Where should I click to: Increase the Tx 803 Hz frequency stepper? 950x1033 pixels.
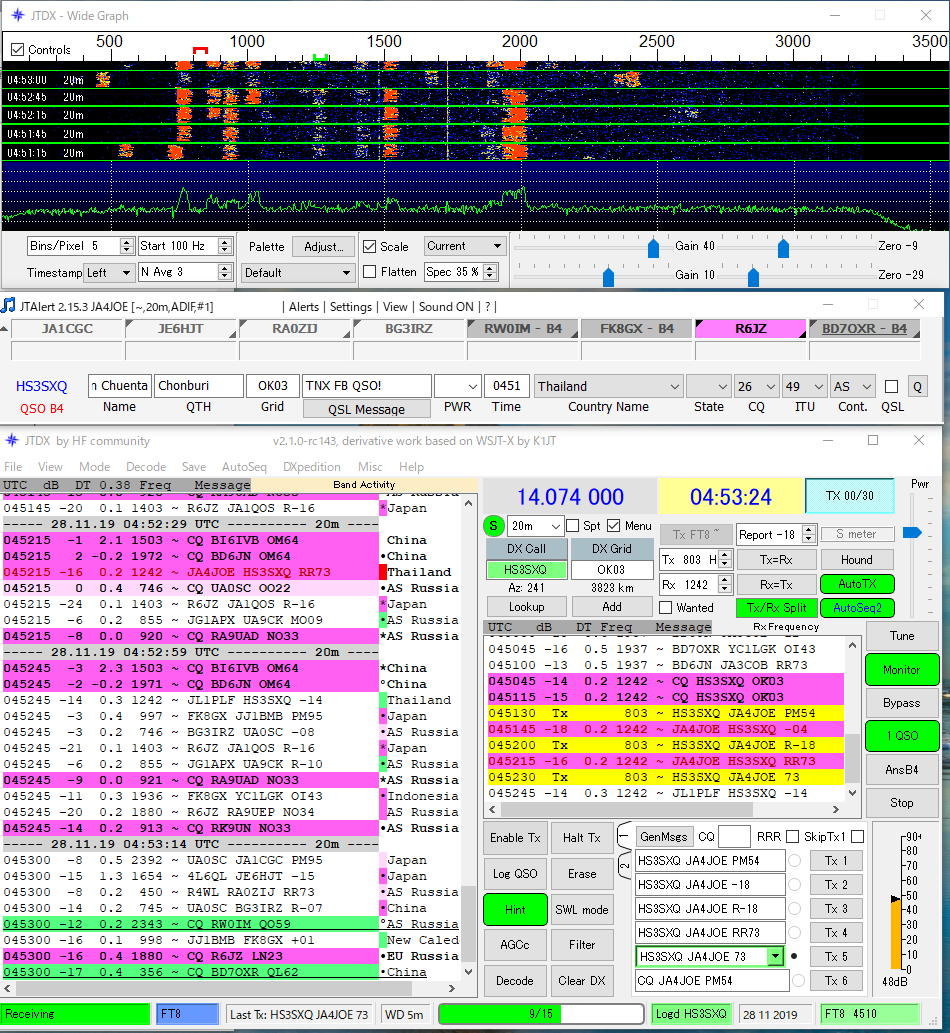(x=725, y=555)
